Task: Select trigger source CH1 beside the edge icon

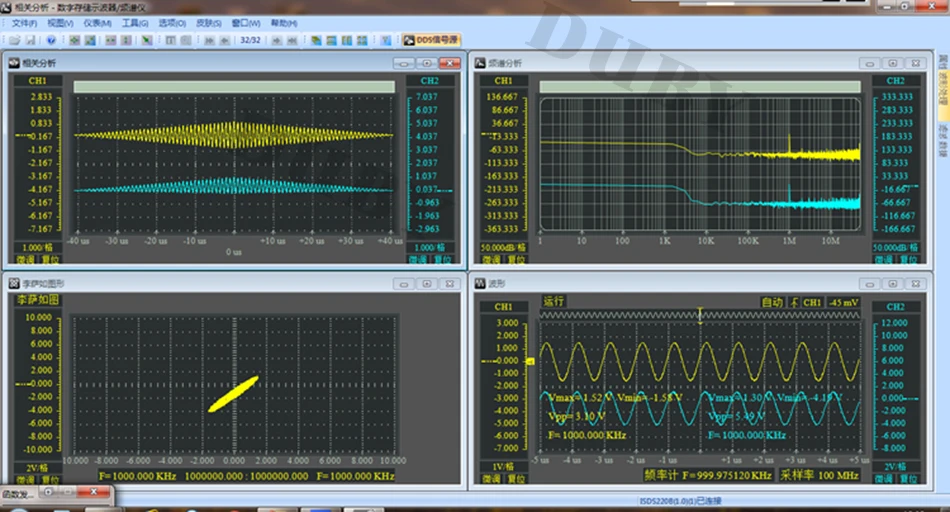Action: pos(812,302)
